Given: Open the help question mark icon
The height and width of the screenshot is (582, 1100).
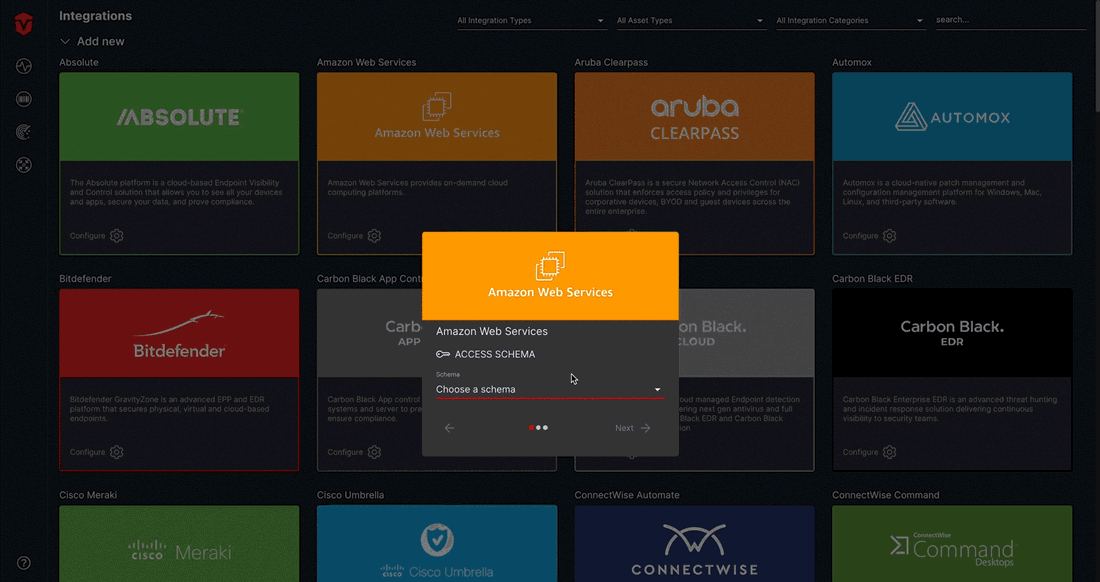Looking at the screenshot, I should pyautogui.click(x=24, y=563).
